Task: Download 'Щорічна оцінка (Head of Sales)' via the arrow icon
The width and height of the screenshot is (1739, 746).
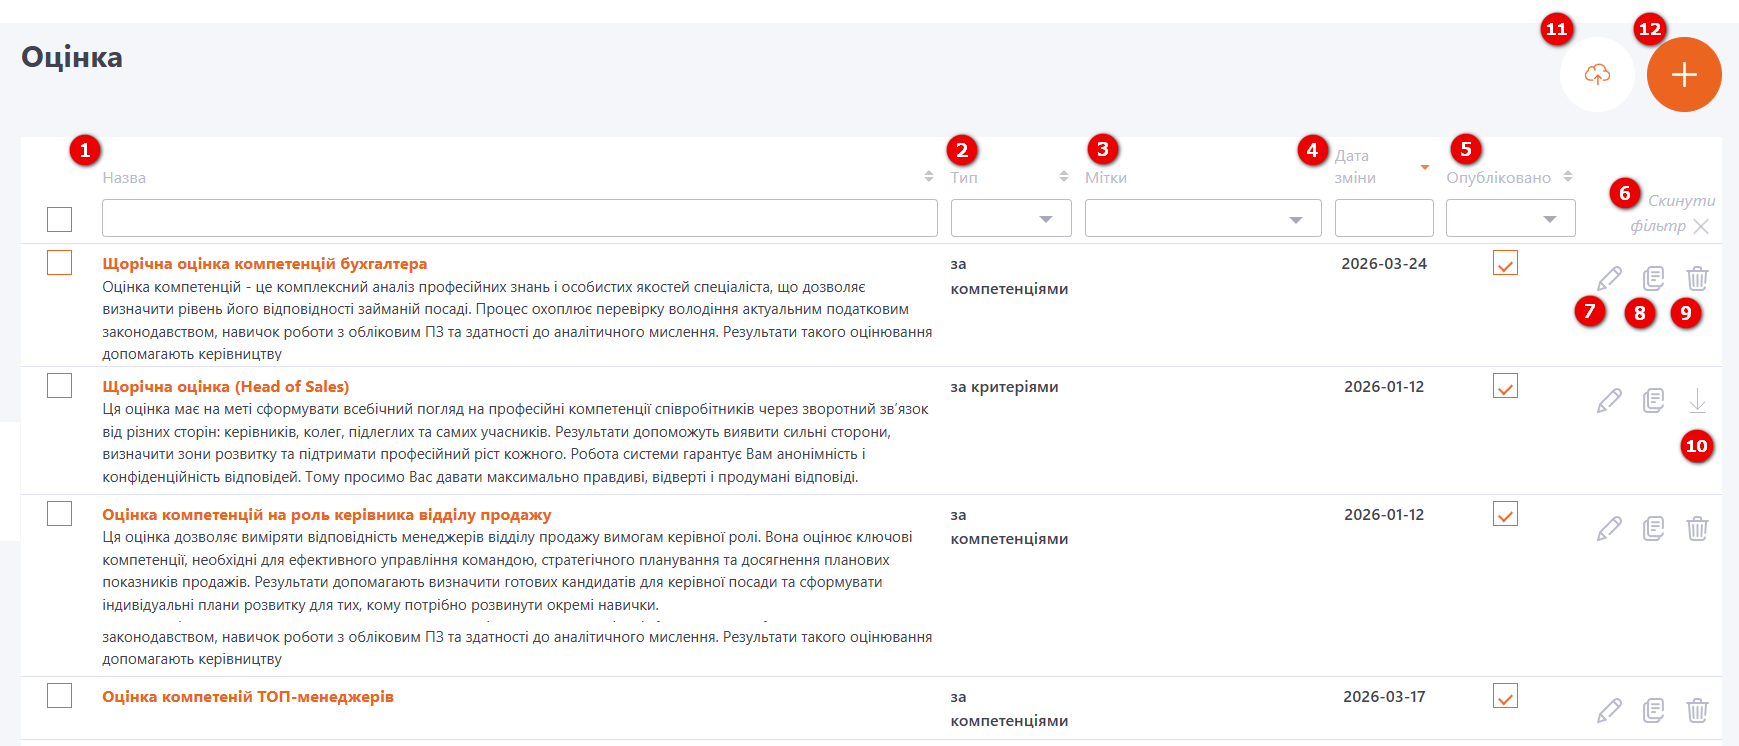Action: pos(1697,401)
